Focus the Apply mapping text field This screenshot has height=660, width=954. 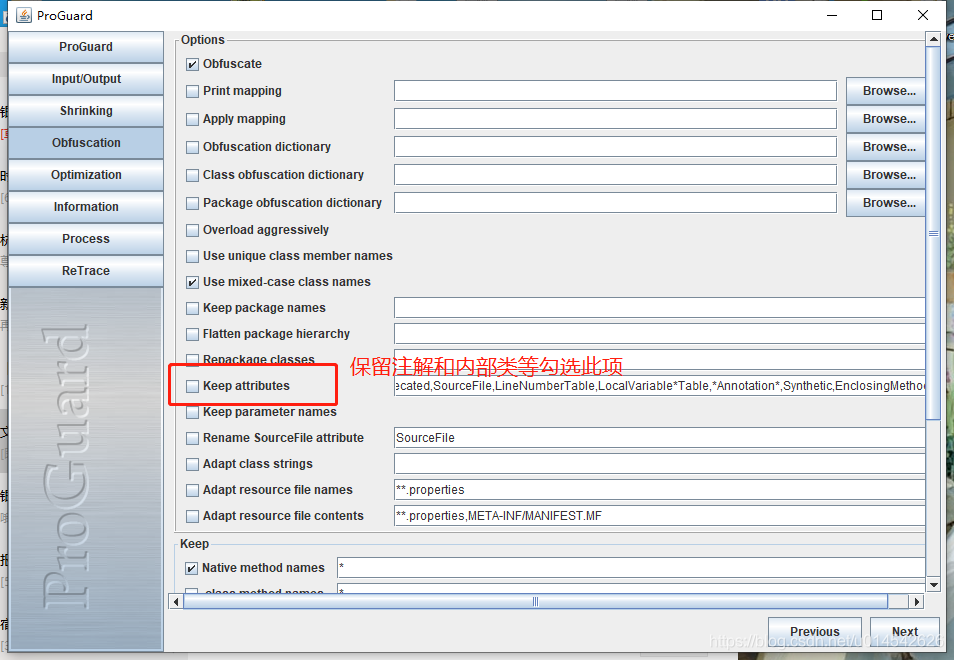(x=615, y=119)
